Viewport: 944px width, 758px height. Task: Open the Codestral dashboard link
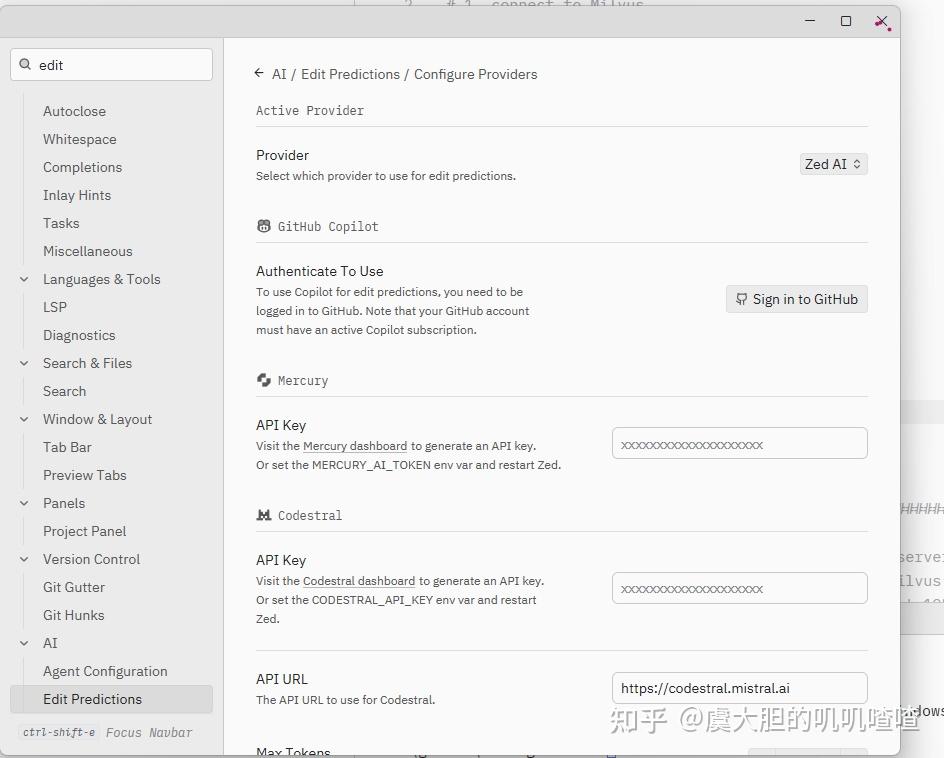pos(359,581)
